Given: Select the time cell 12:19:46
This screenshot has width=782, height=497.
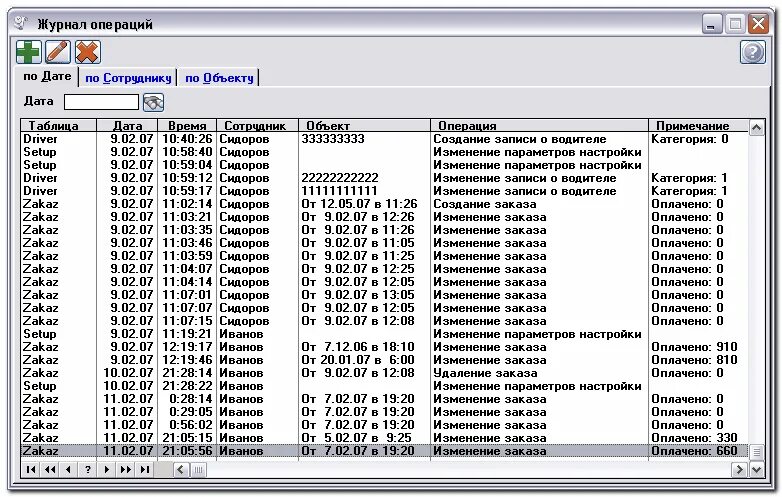Looking at the screenshot, I should 187,360.
